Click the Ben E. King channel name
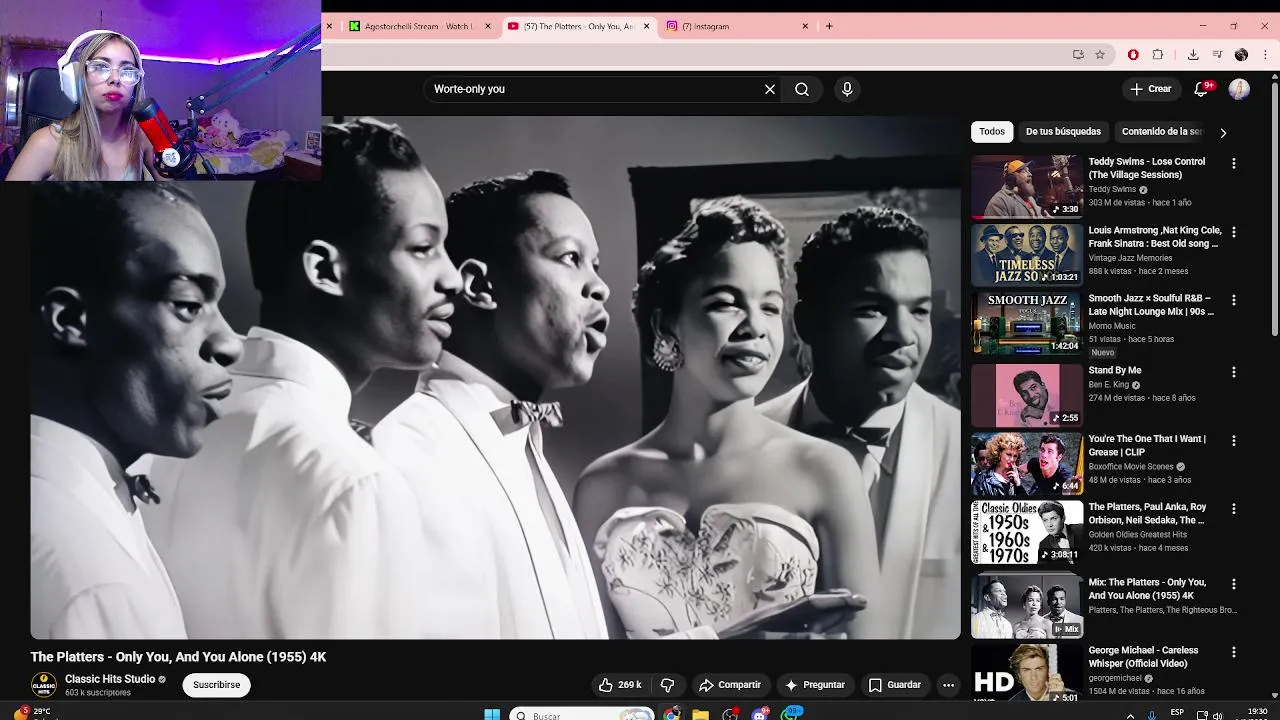The image size is (1280, 720). 1108,385
